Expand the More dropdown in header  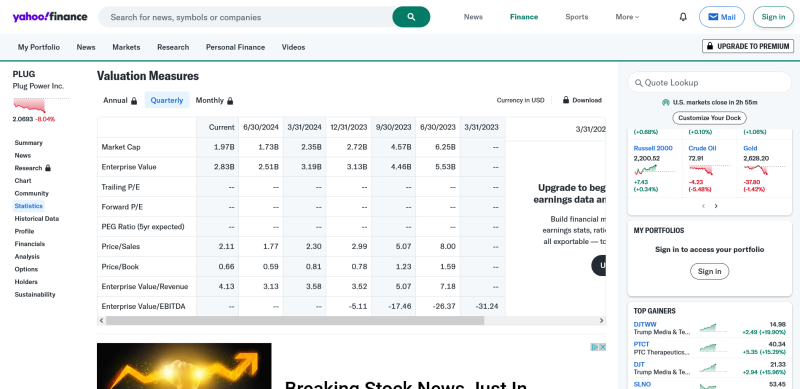pyautogui.click(x=627, y=17)
